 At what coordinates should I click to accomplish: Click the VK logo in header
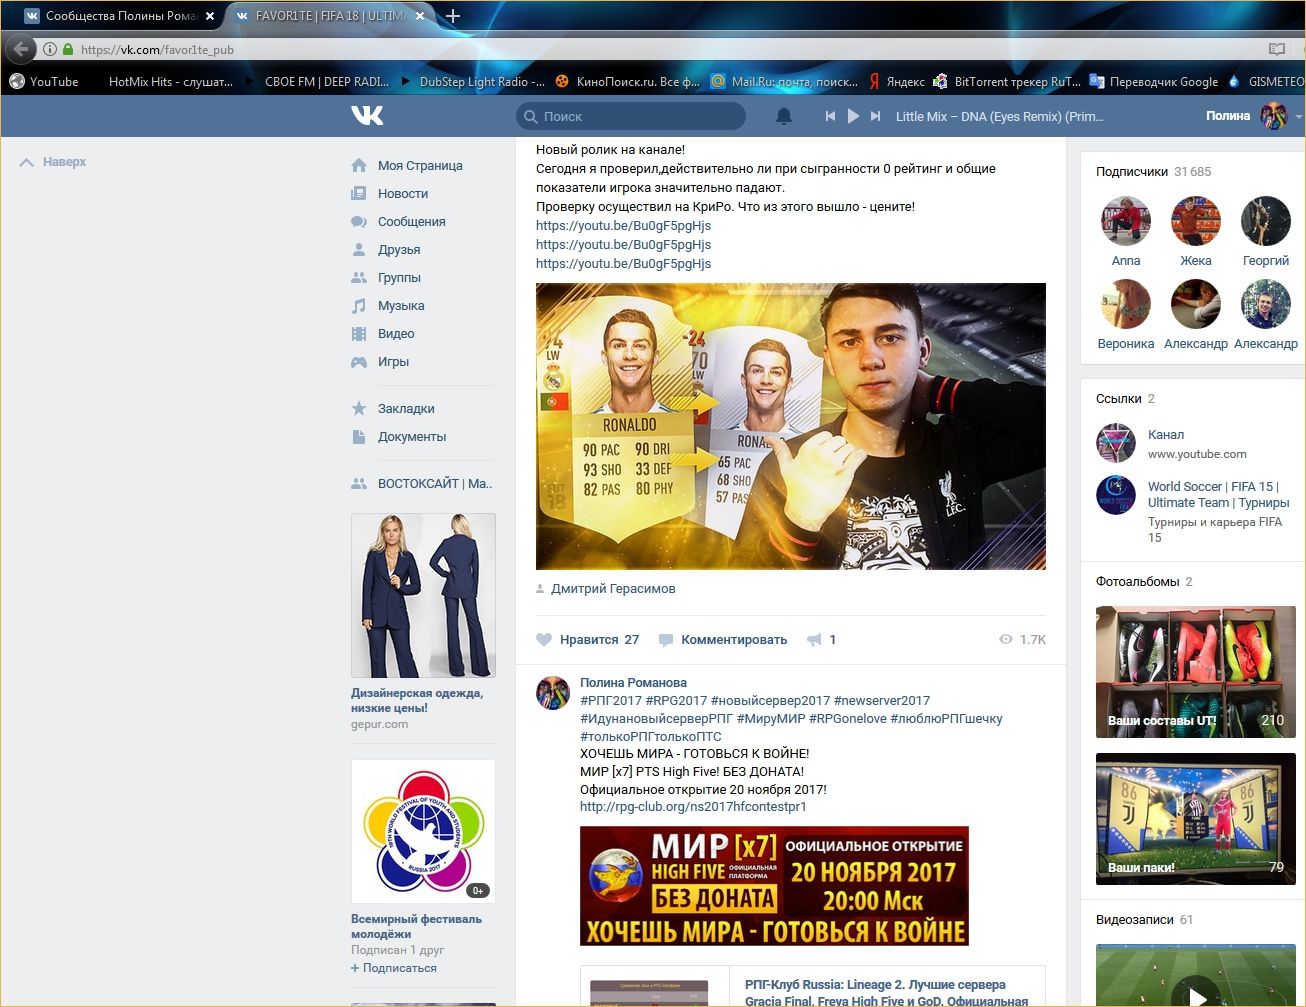coord(367,116)
